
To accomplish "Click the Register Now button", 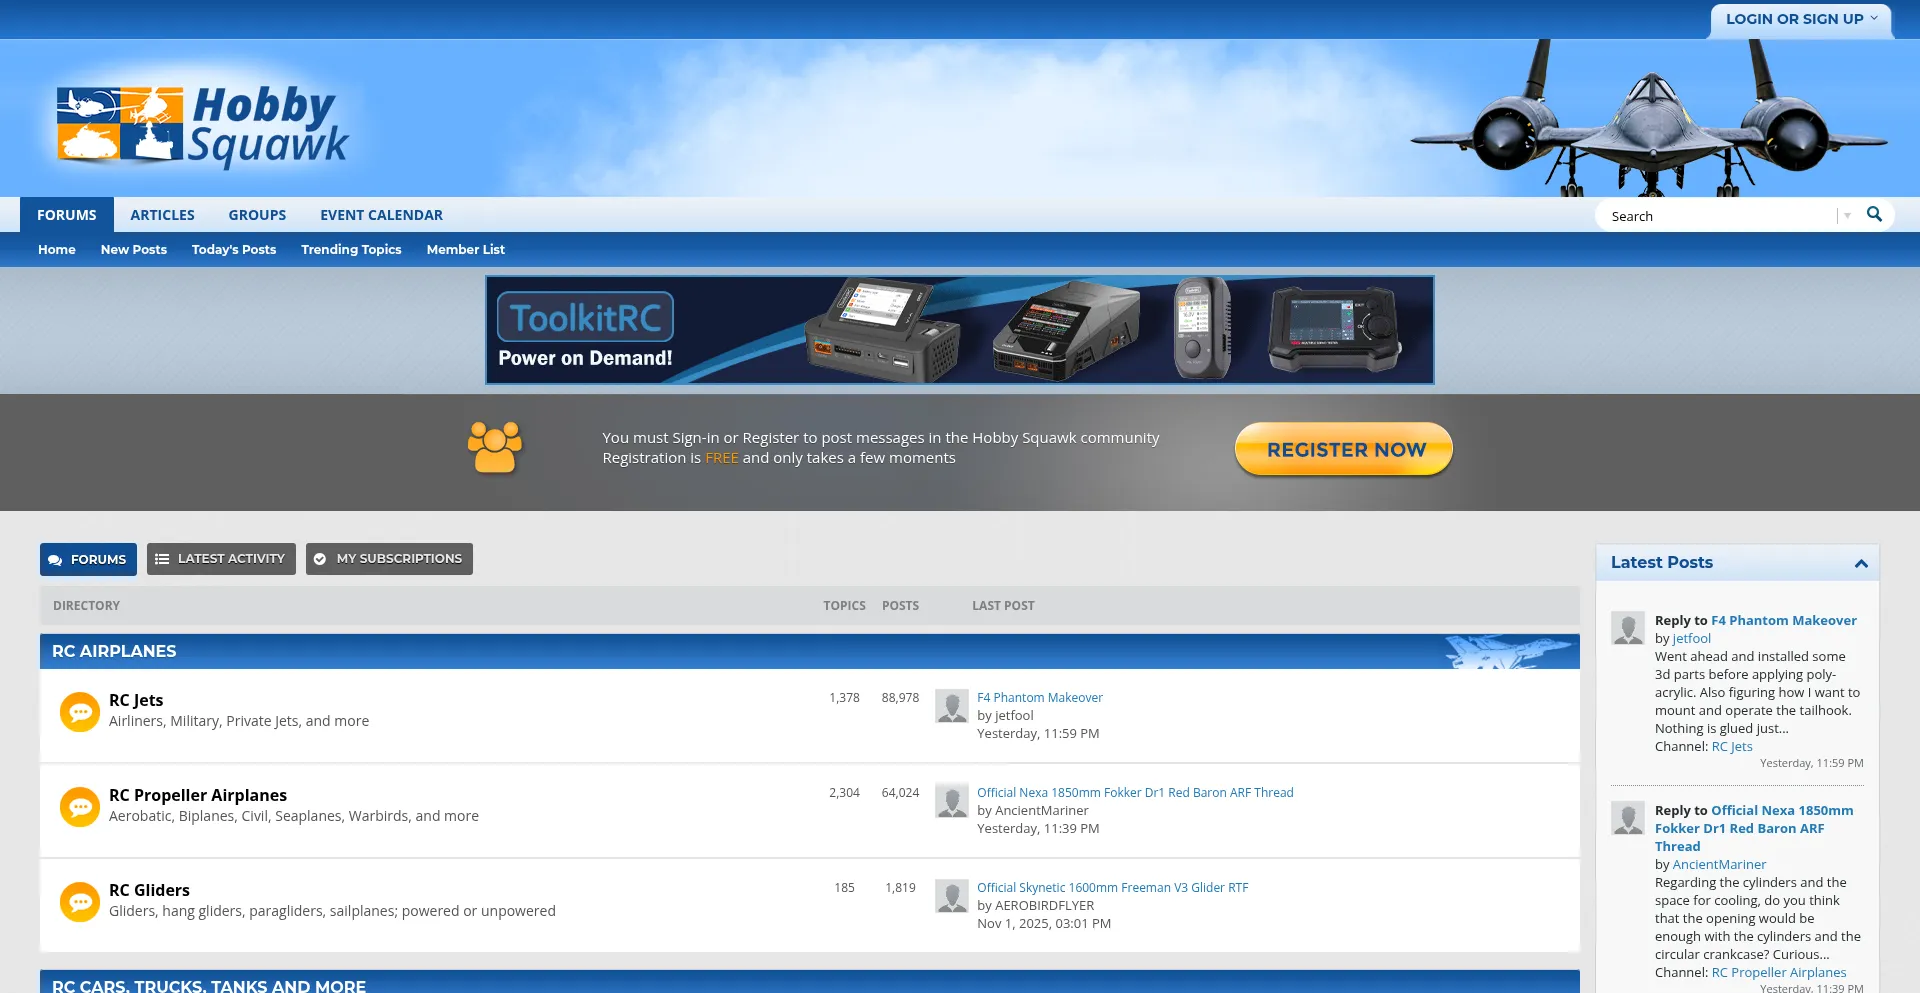I will point(1344,450).
